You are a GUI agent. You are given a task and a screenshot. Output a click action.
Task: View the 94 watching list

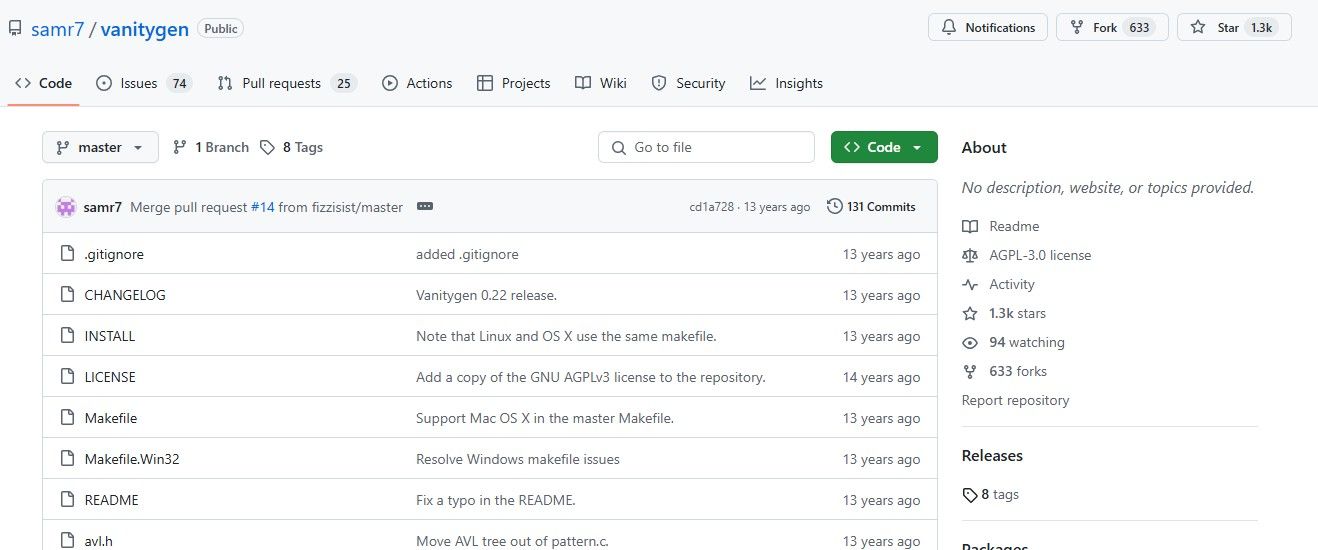(1013, 342)
